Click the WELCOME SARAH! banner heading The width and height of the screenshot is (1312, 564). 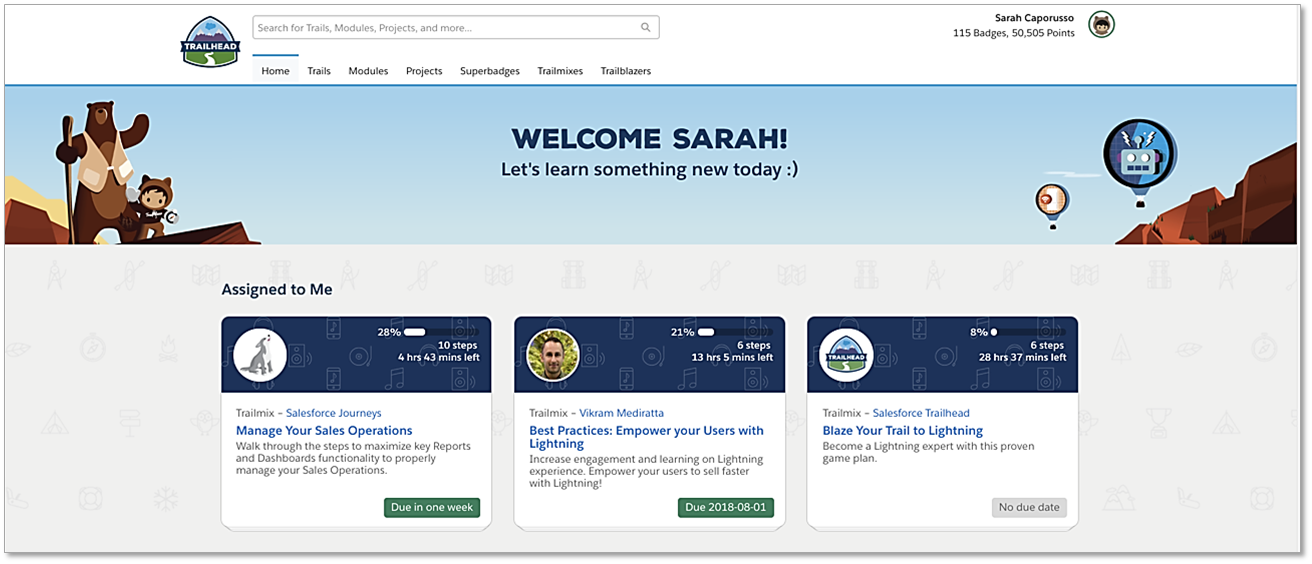point(649,139)
